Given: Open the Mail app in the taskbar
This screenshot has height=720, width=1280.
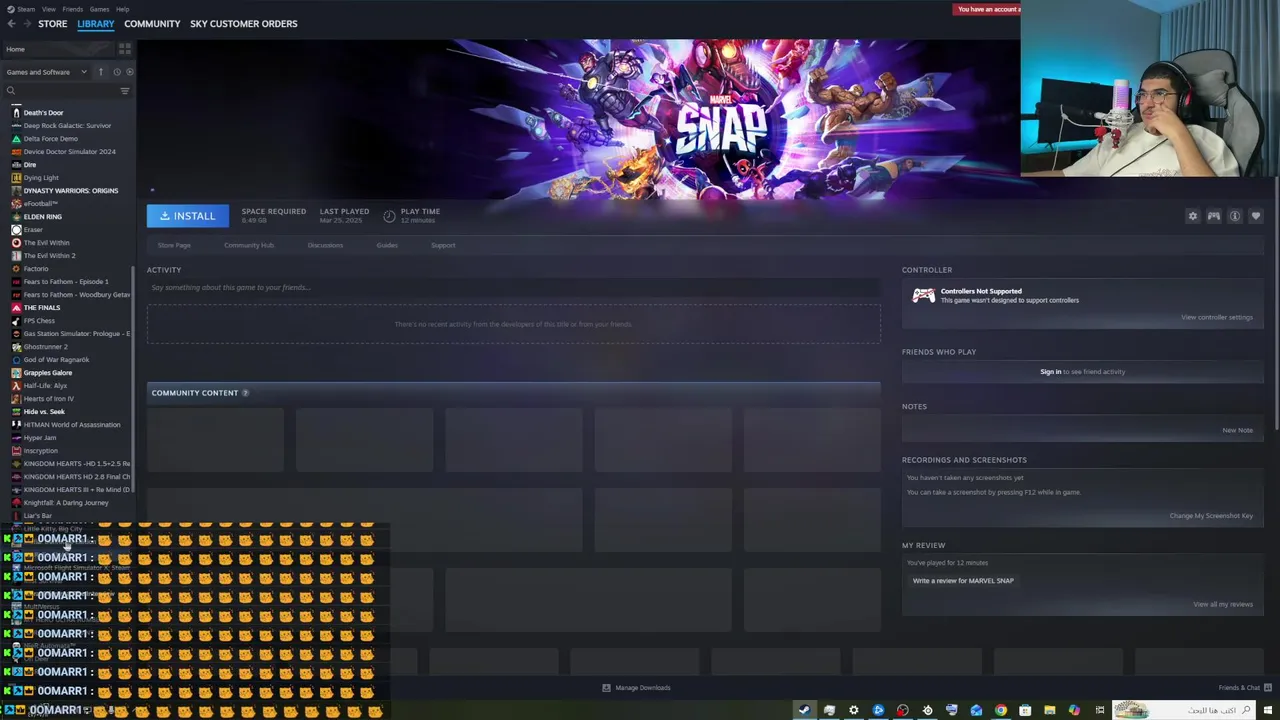Looking at the screenshot, I should 976,710.
